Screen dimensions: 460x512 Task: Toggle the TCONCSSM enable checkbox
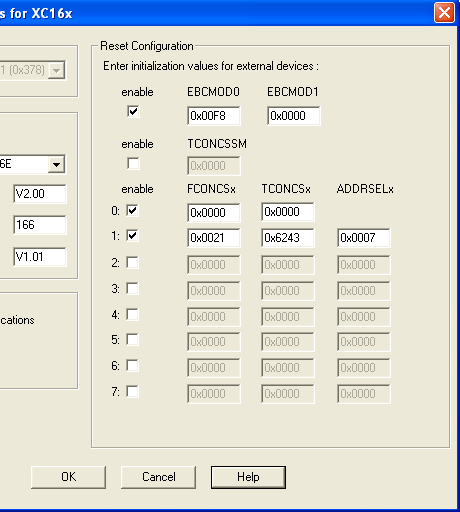[x=133, y=163]
